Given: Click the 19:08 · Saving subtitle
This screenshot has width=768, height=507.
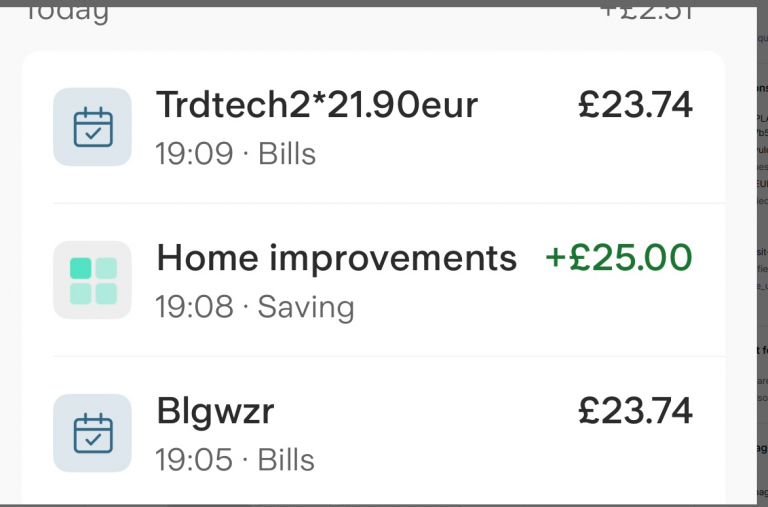Looking at the screenshot, I should (x=255, y=307).
